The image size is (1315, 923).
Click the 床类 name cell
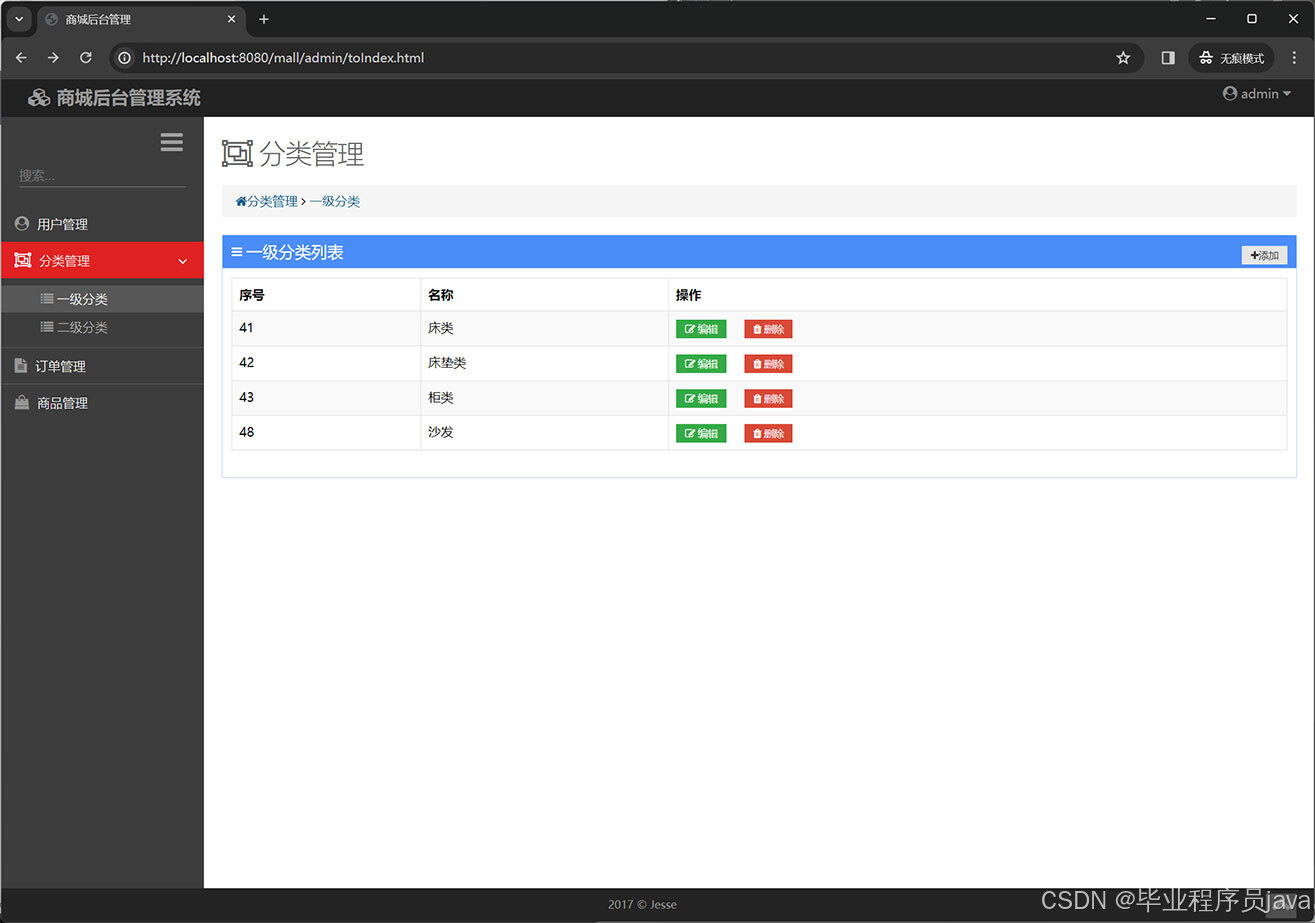click(x=545, y=328)
